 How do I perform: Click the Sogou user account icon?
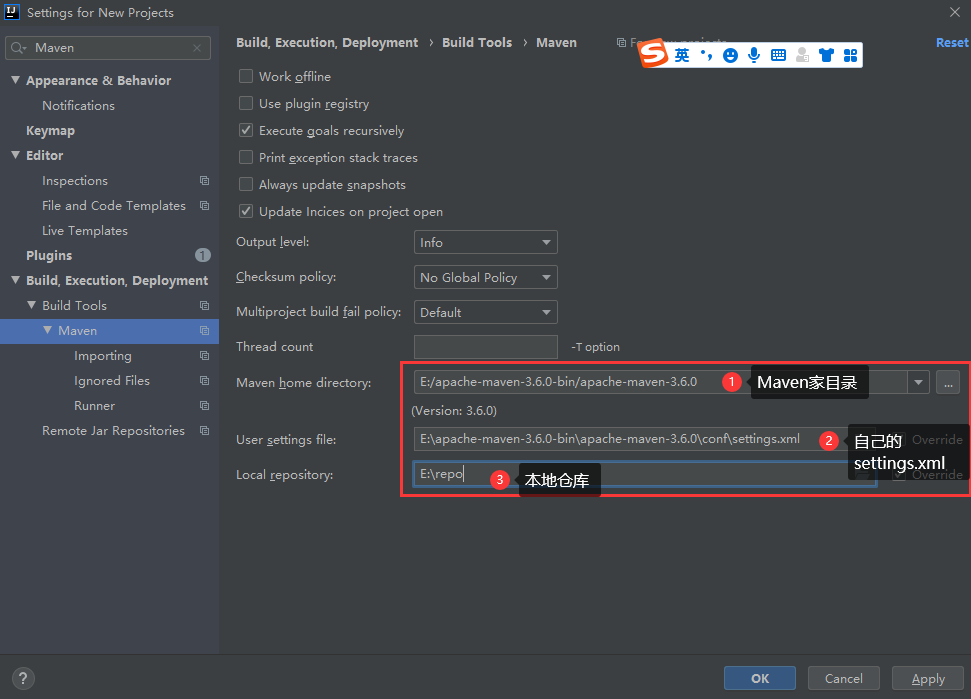(x=803, y=55)
